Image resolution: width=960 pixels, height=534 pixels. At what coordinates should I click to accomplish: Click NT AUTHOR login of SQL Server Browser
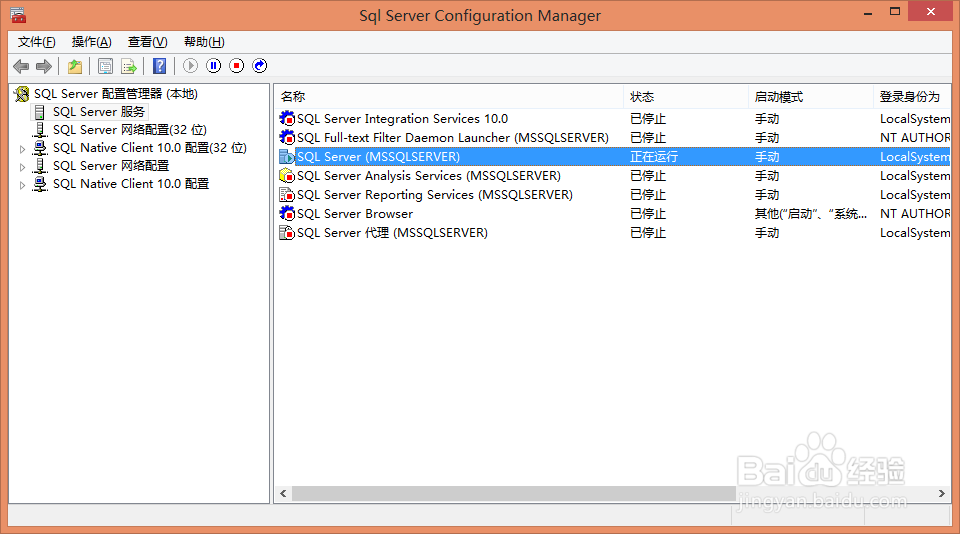click(915, 214)
